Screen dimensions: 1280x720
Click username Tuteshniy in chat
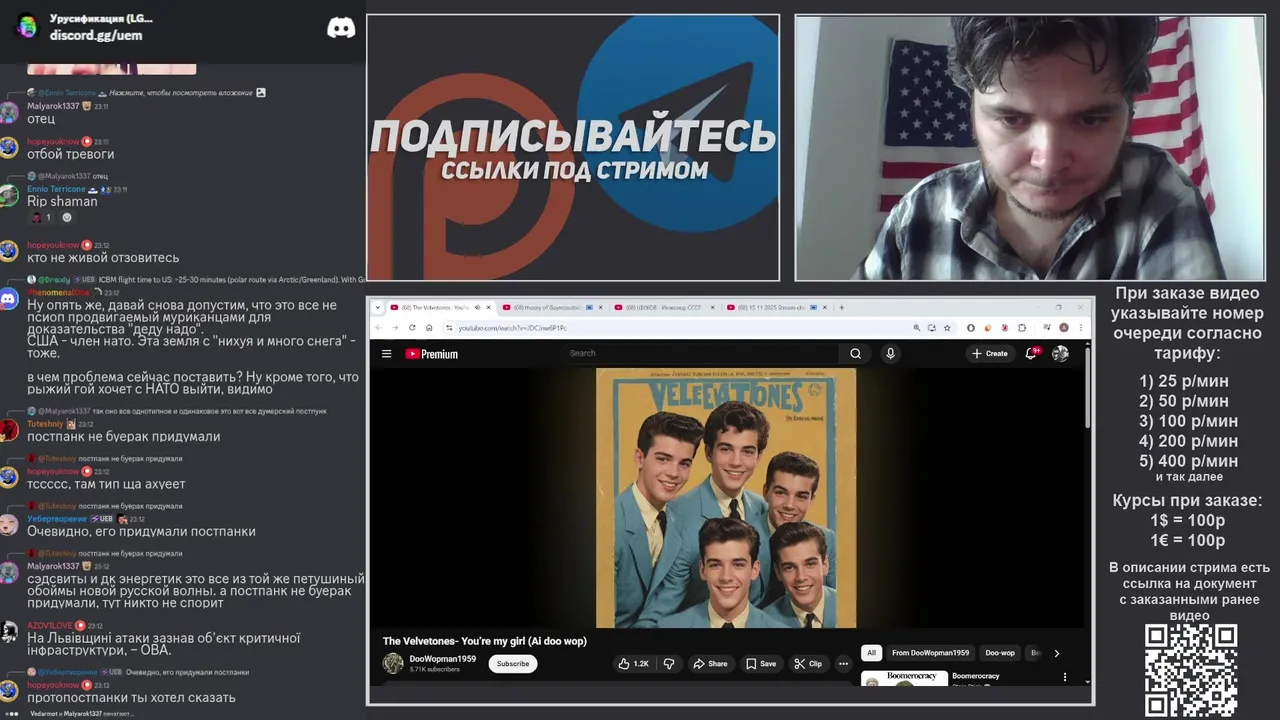(45, 424)
